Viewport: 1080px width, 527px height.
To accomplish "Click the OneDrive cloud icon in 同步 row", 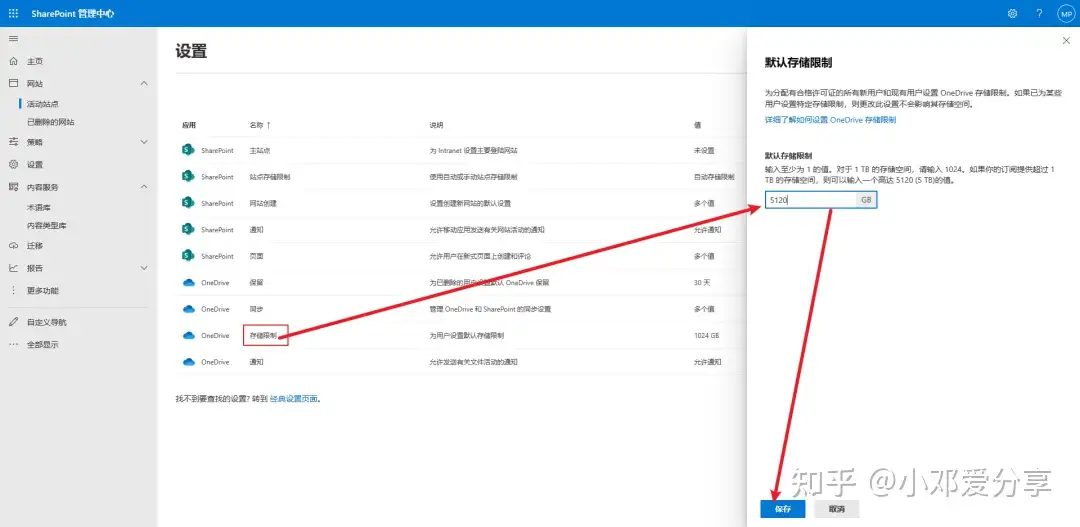I will pos(189,309).
